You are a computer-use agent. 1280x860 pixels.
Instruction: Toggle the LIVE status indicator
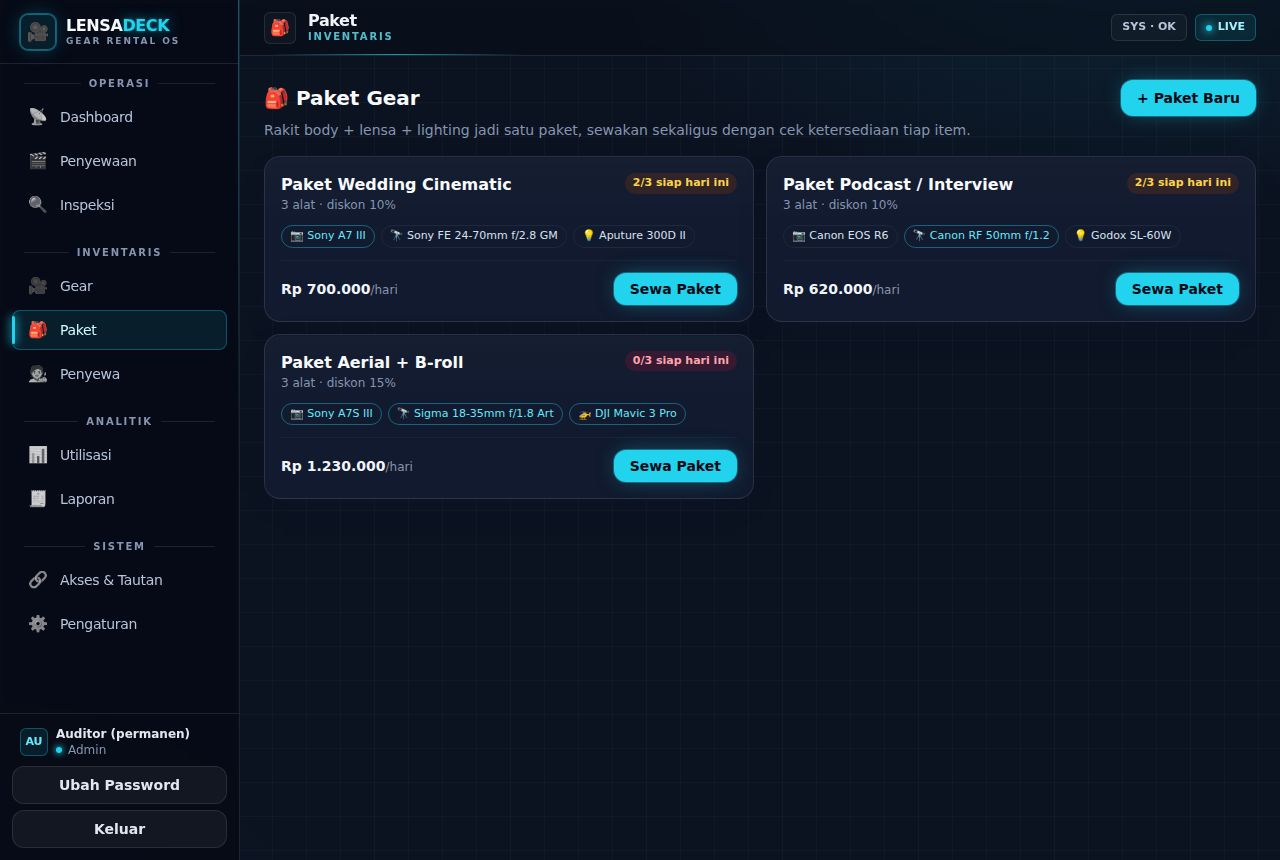1225,27
